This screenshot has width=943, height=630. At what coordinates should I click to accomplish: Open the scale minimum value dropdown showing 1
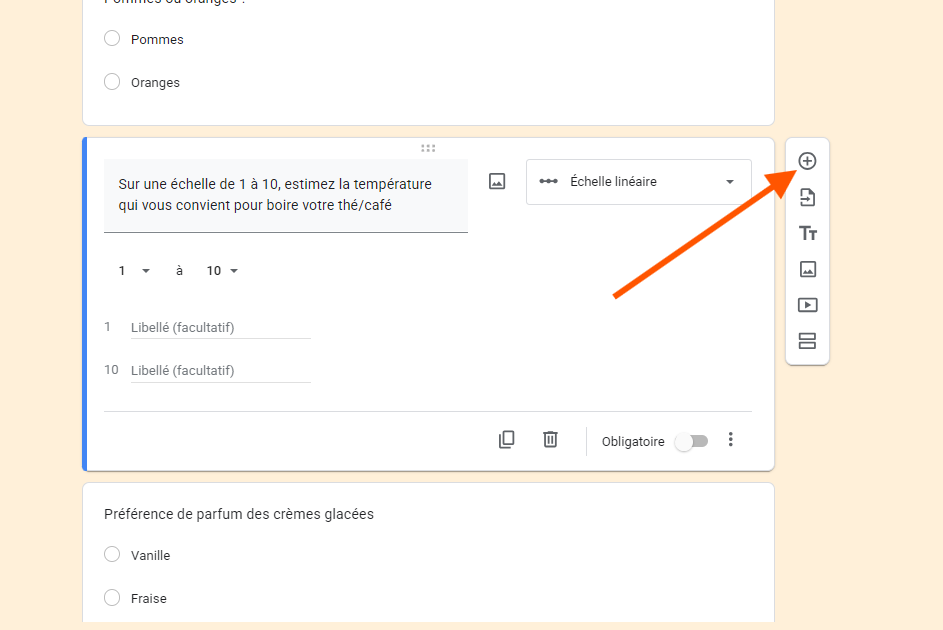tap(134, 271)
